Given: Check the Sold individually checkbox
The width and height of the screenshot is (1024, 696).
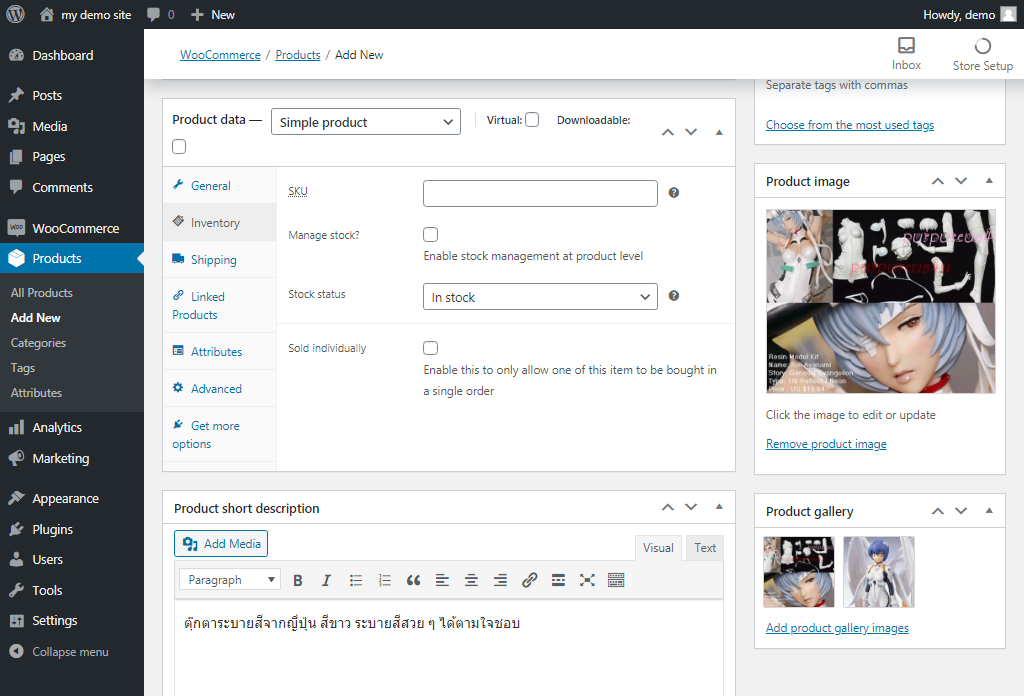Looking at the screenshot, I should click(431, 348).
